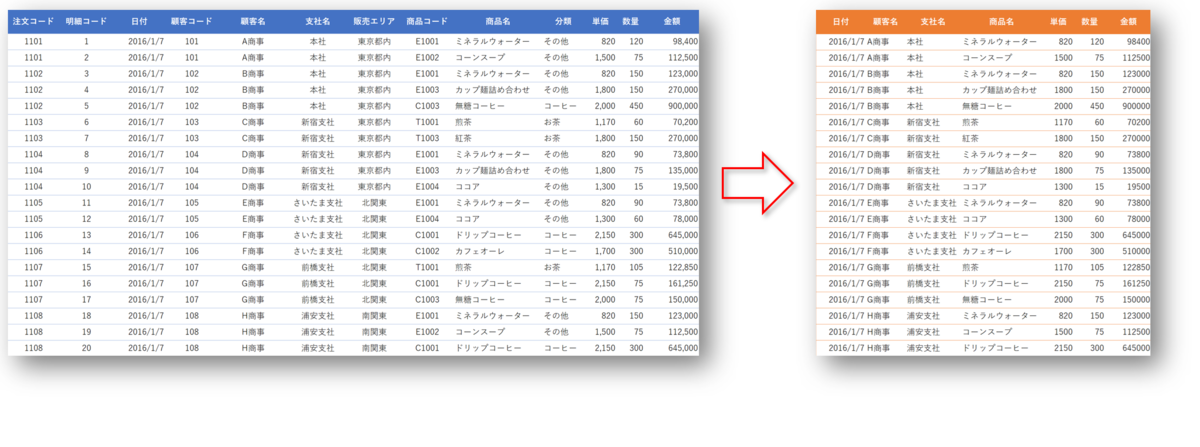Click 支社名 header in orange table

coord(933,21)
